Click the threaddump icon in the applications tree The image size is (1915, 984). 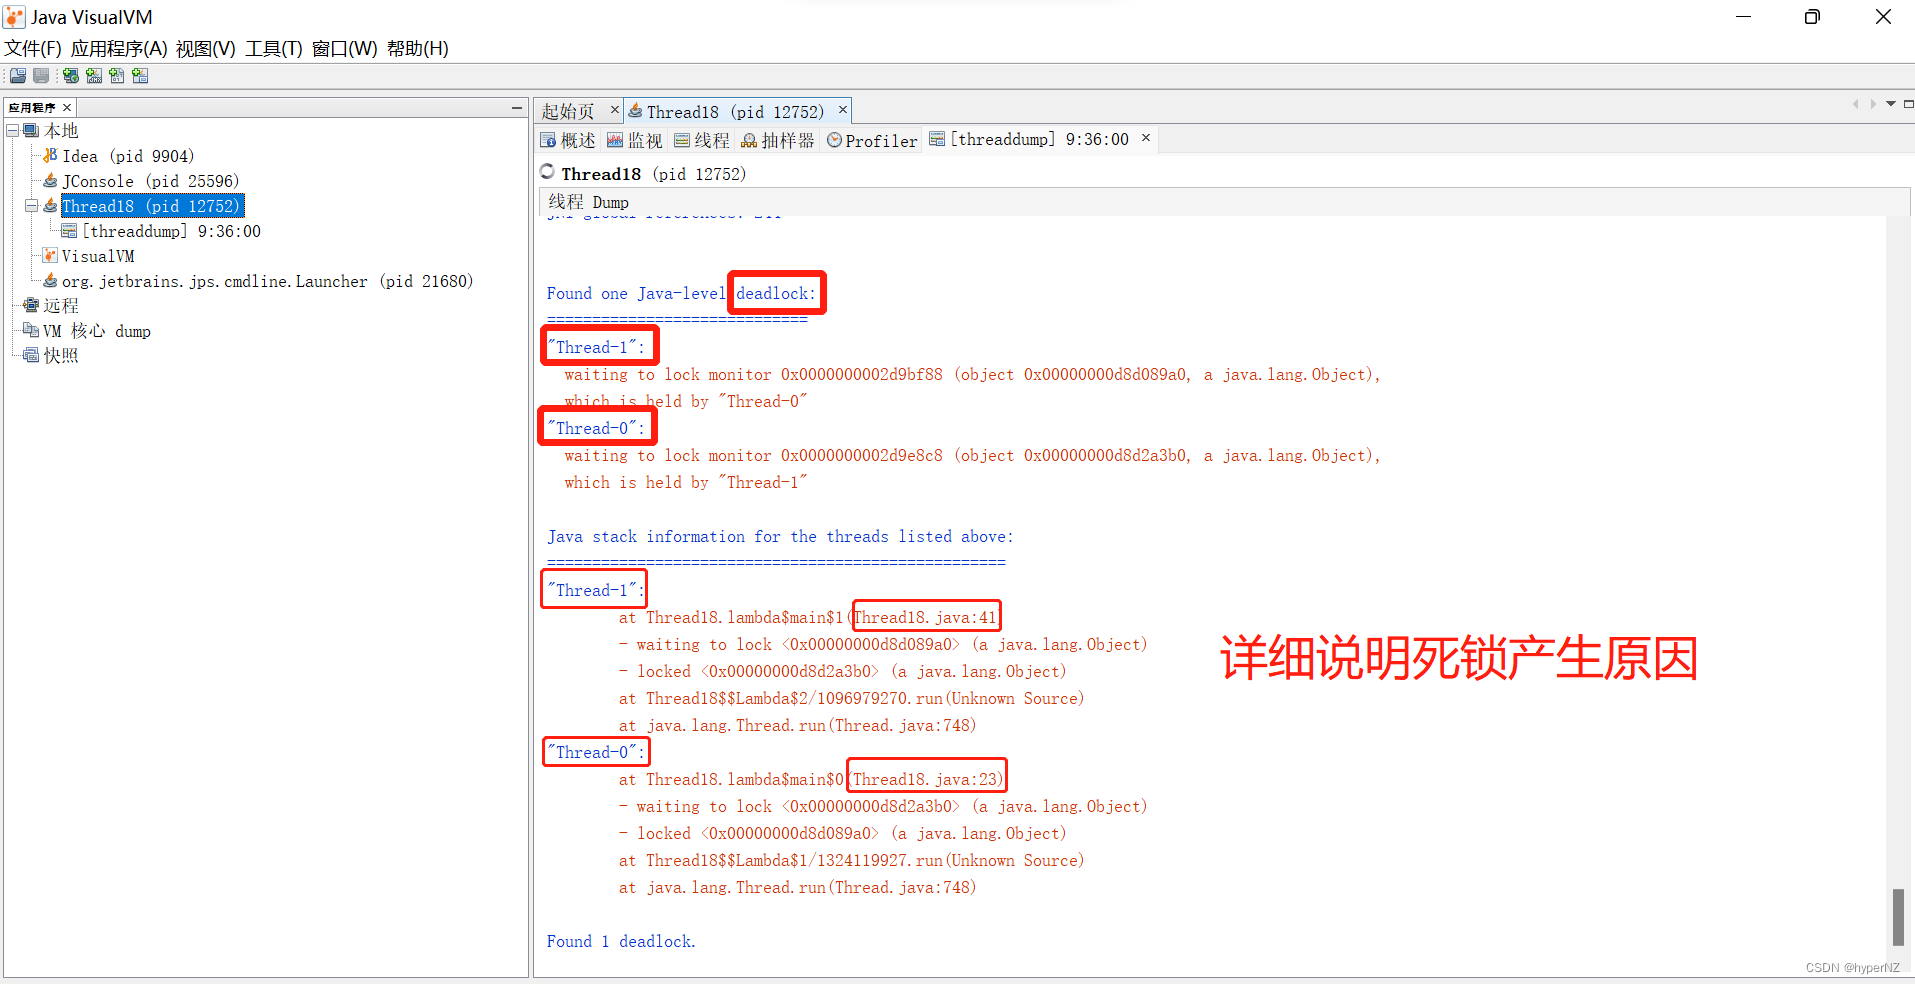69,231
